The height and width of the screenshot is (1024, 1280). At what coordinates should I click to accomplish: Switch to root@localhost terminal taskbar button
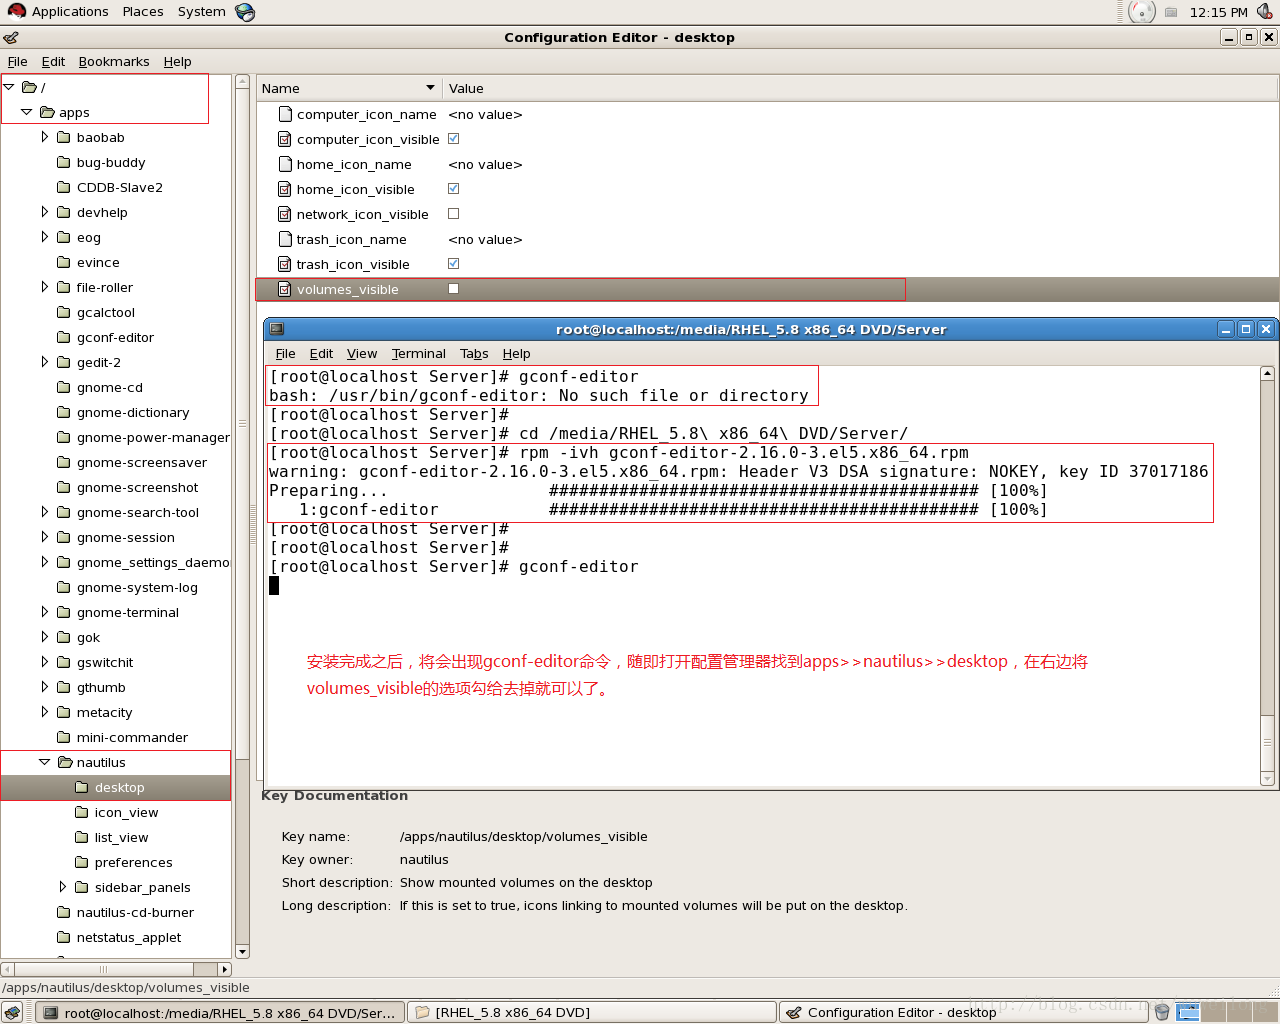(220, 1012)
